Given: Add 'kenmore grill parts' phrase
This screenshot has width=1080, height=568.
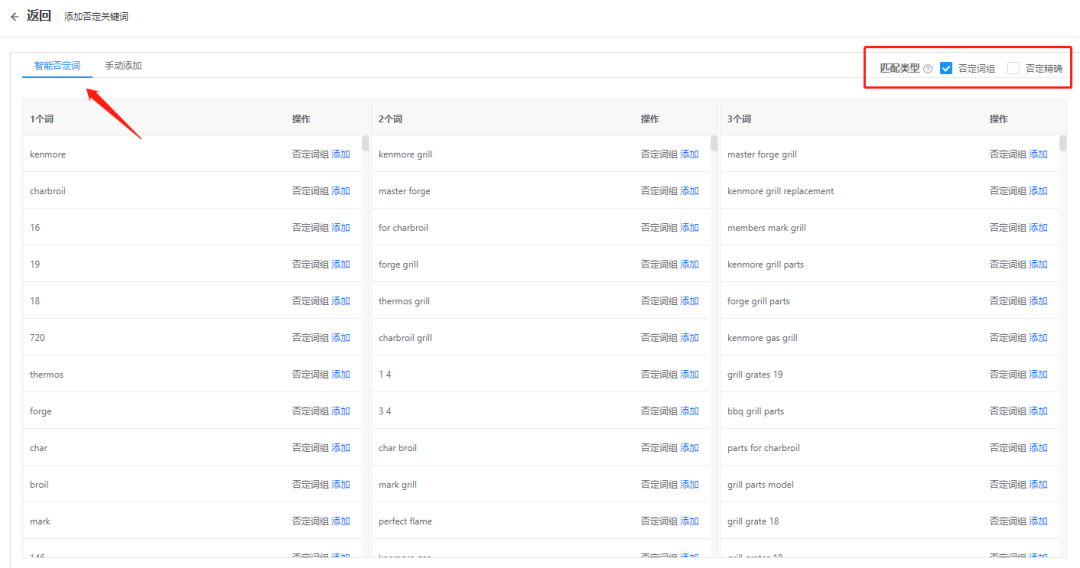Looking at the screenshot, I should click(1038, 264).
